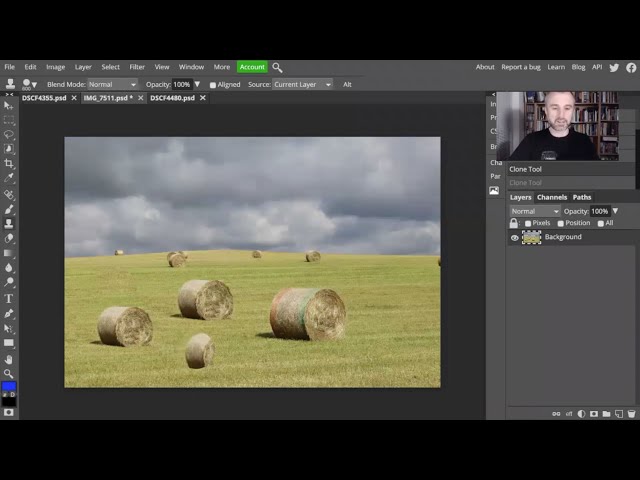Toggle Quick Mask mode icon
The image size is (640, 480).
point(9,413)
